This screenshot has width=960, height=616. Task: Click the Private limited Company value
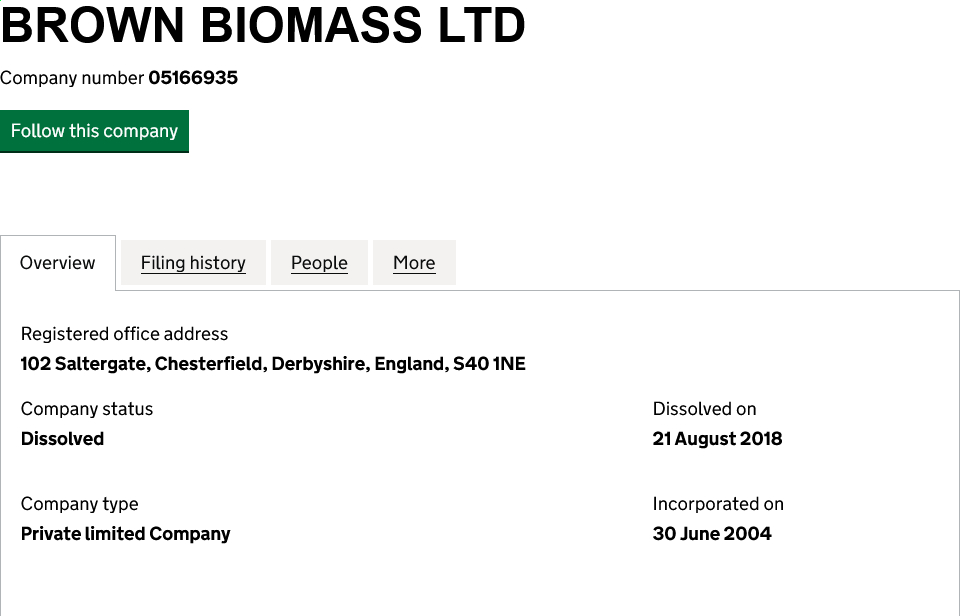pyautogui.click(x=125, y=534)
